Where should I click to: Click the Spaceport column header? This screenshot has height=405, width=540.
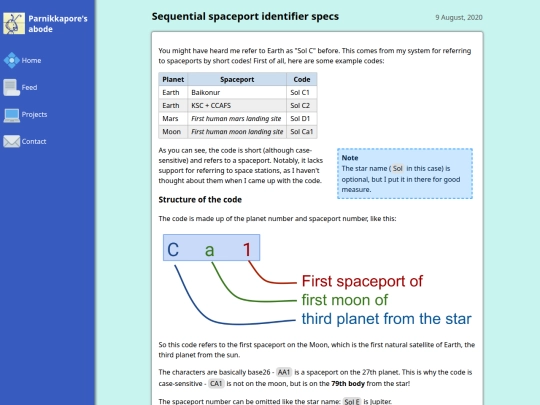(237, 79)
